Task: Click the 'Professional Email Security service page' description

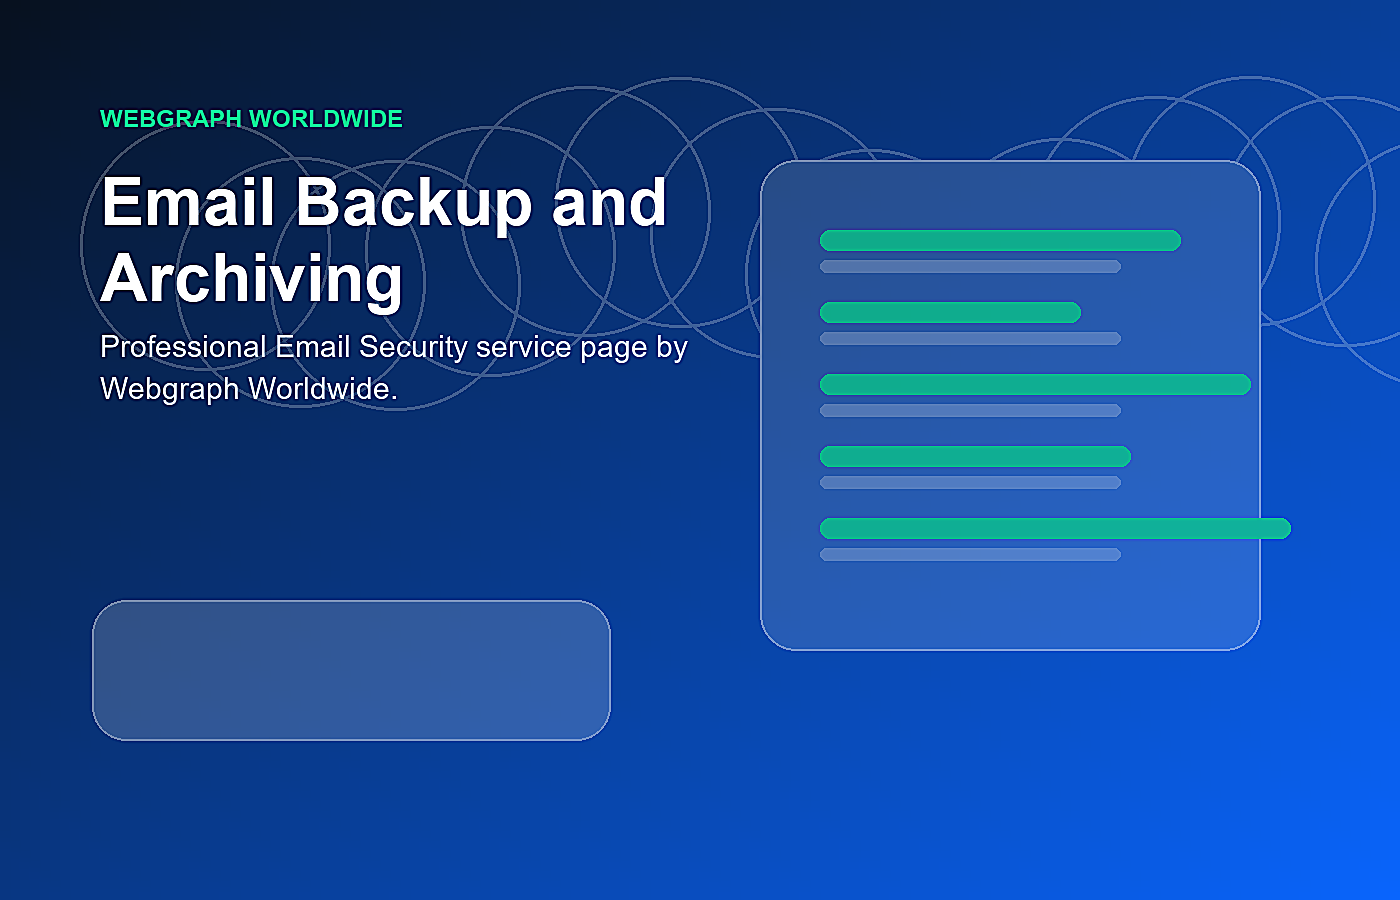Action: click(394, 367)
